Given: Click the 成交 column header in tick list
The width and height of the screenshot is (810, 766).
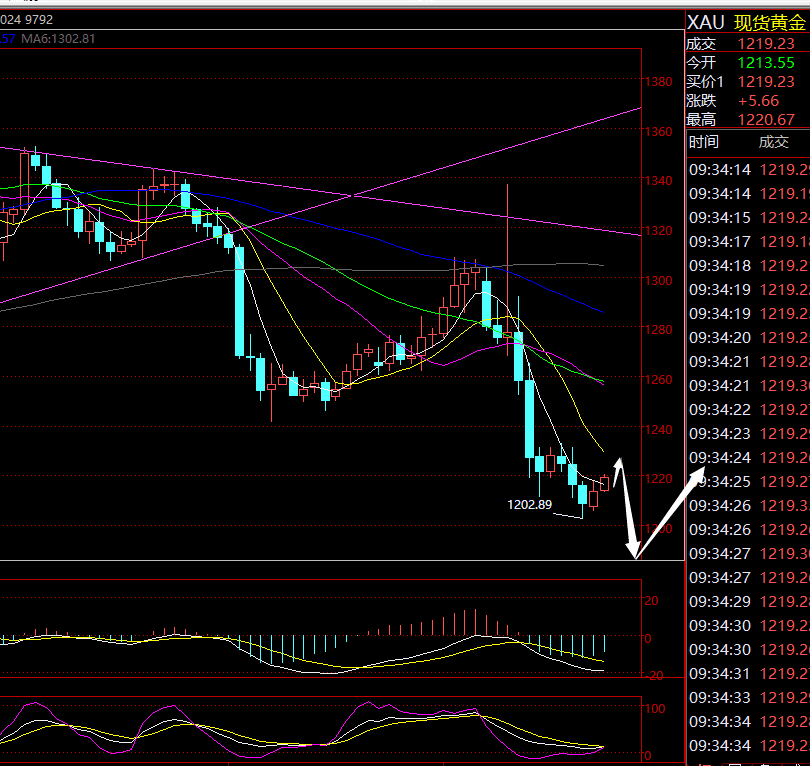Looking at the screenshot, I should pyautogui.click(x=773, y=142).
